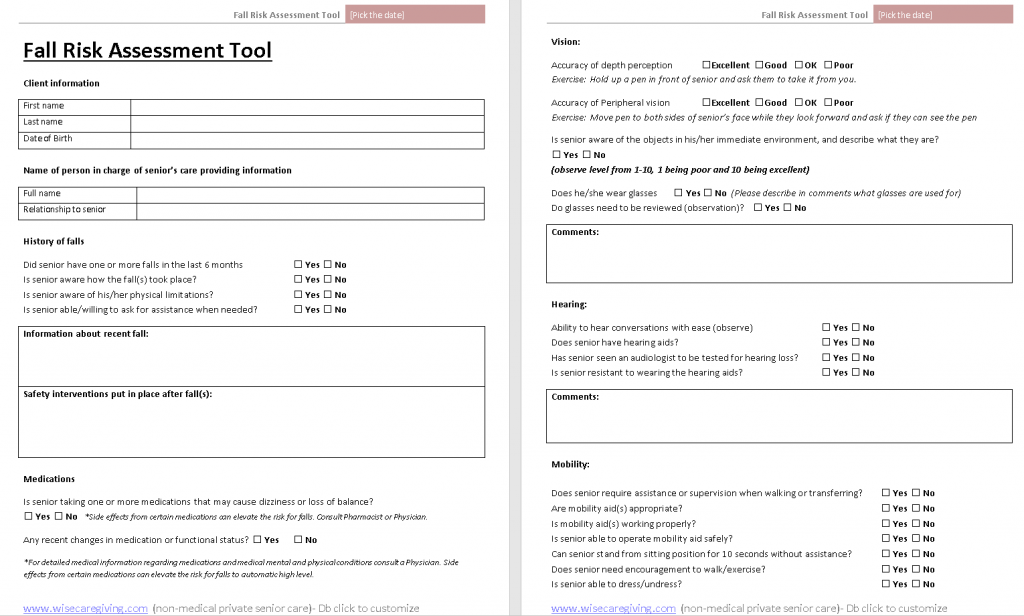The image size is (1024, 616).
Task: Check Yes for senior having hearing aids
Action: click(828, 342)
